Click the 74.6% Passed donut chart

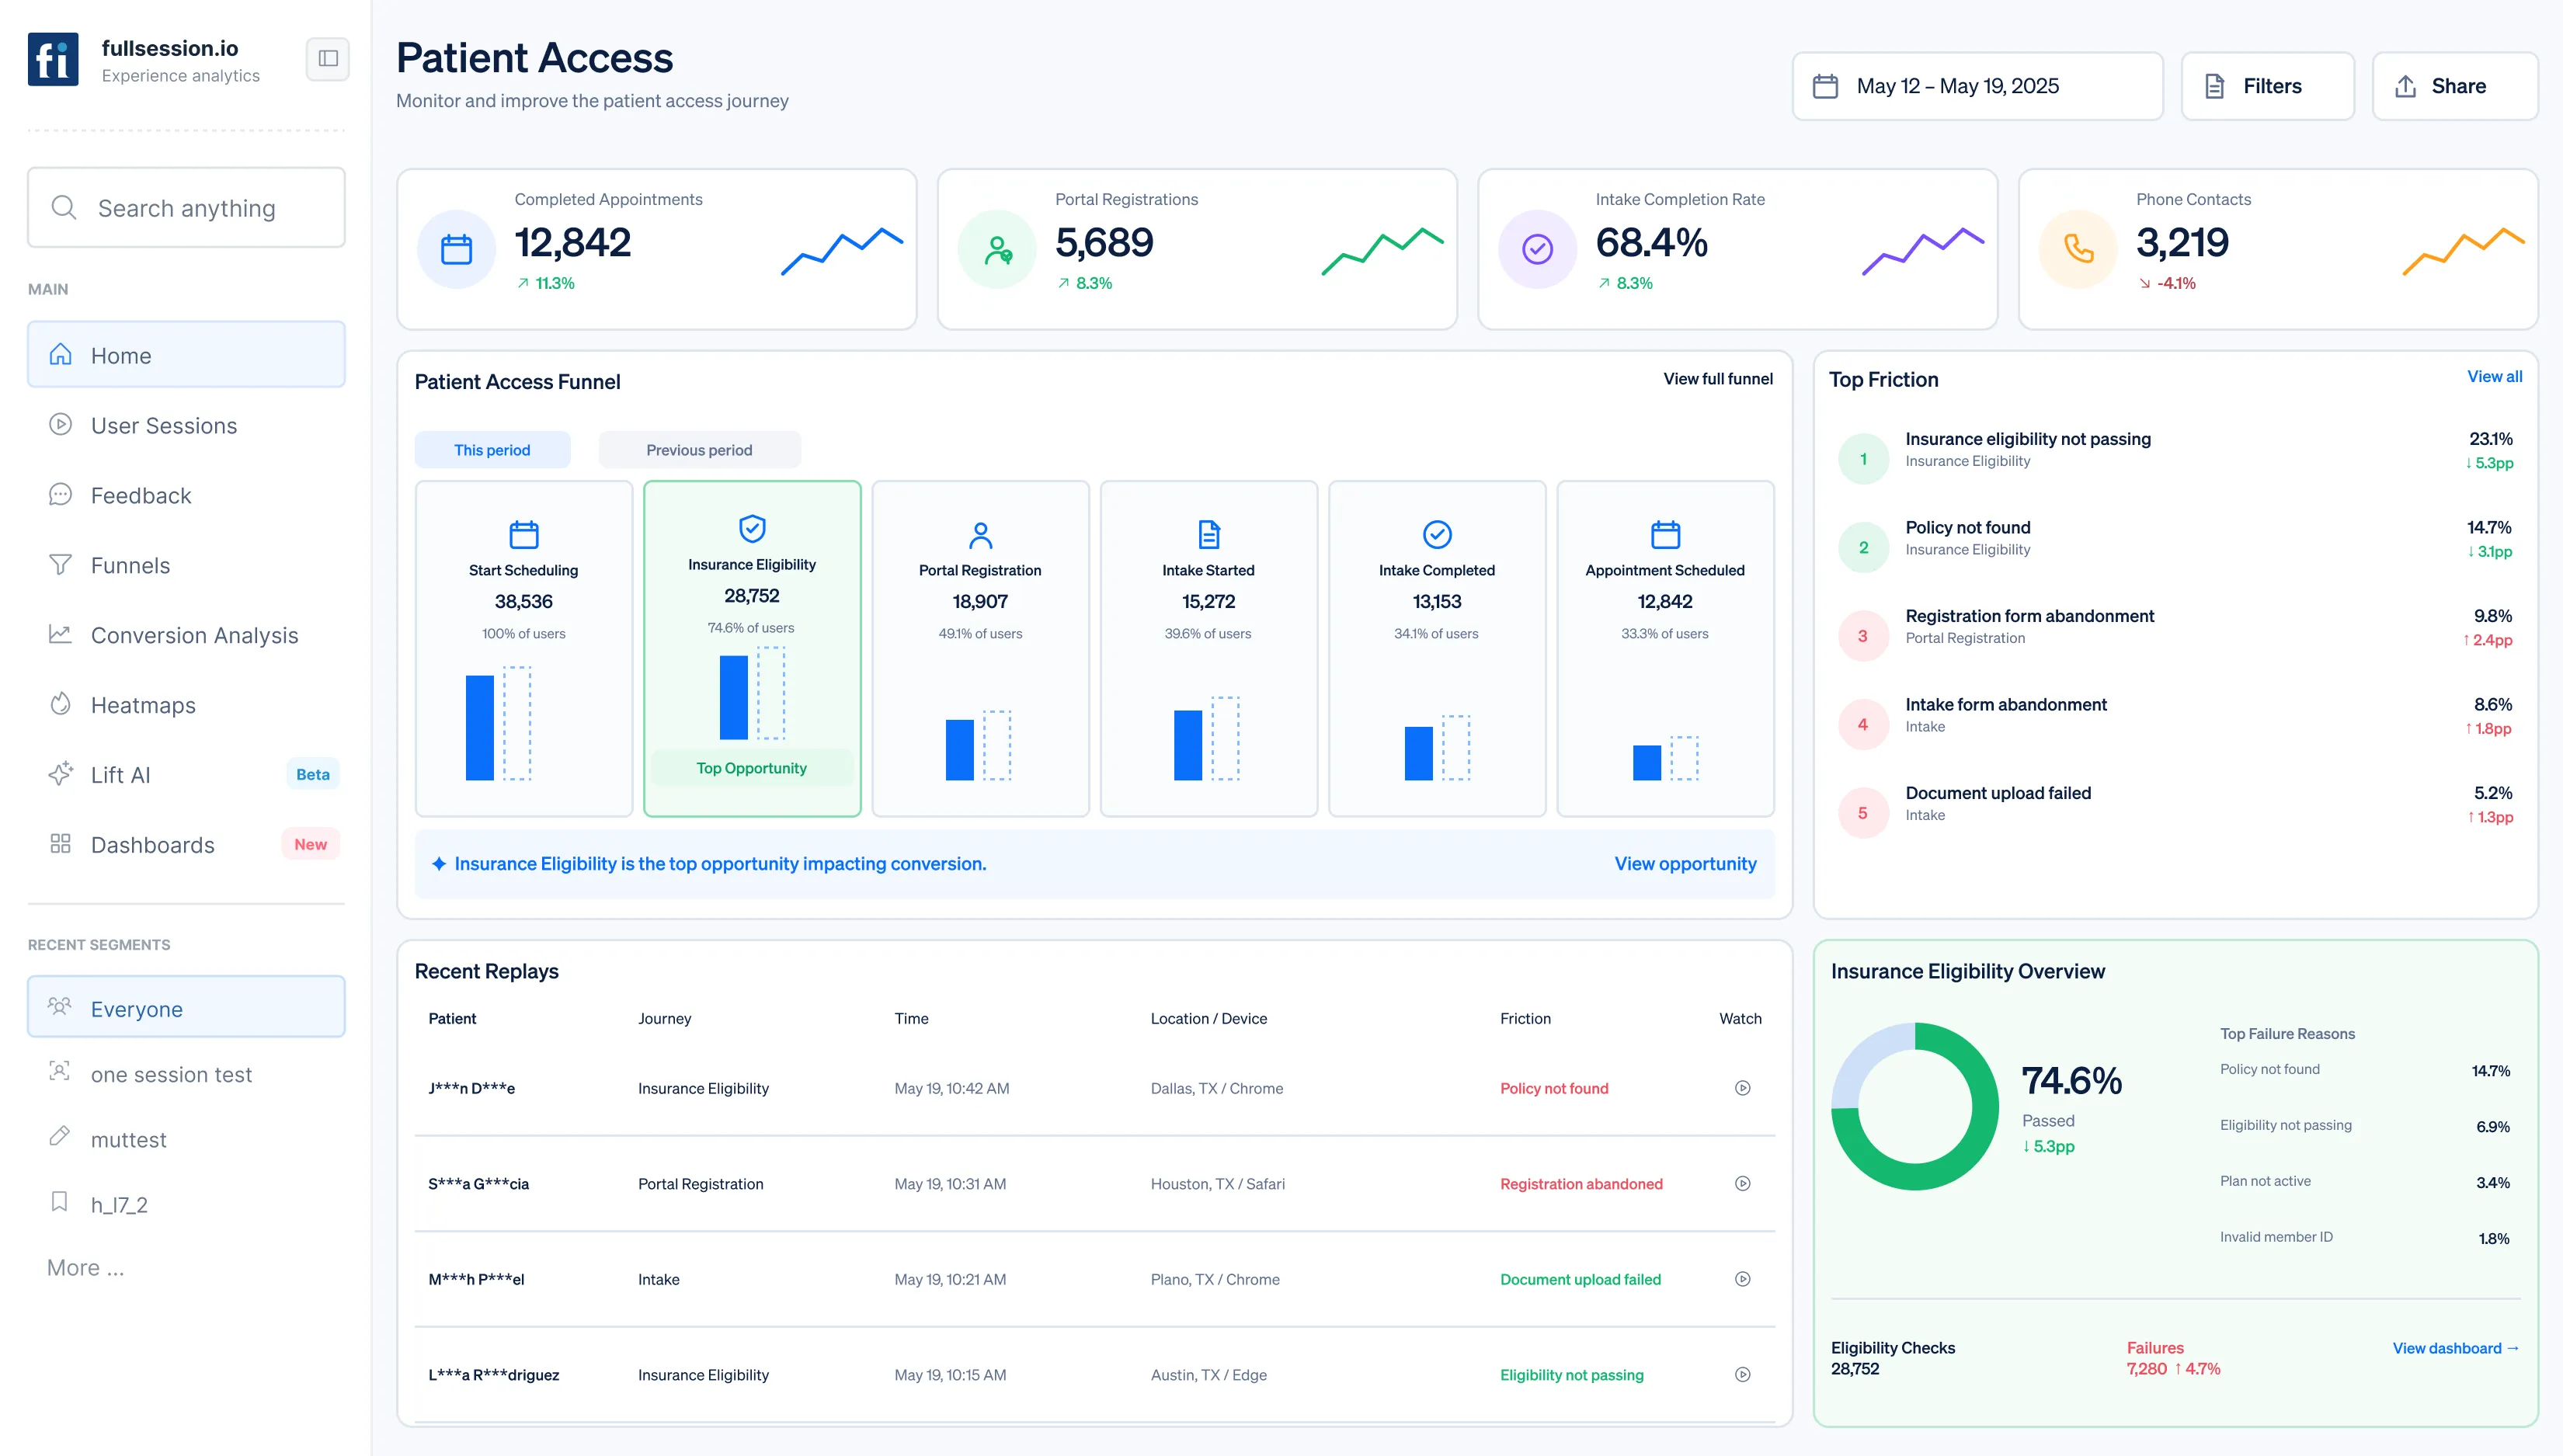pyautogui.click(x=1915, y=1106)
